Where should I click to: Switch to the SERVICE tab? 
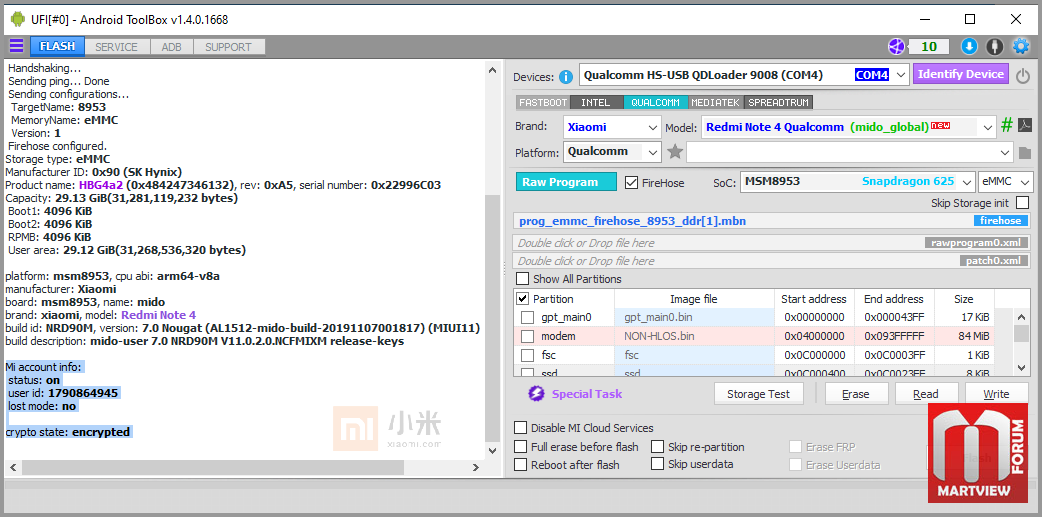[x=116, y=47]
